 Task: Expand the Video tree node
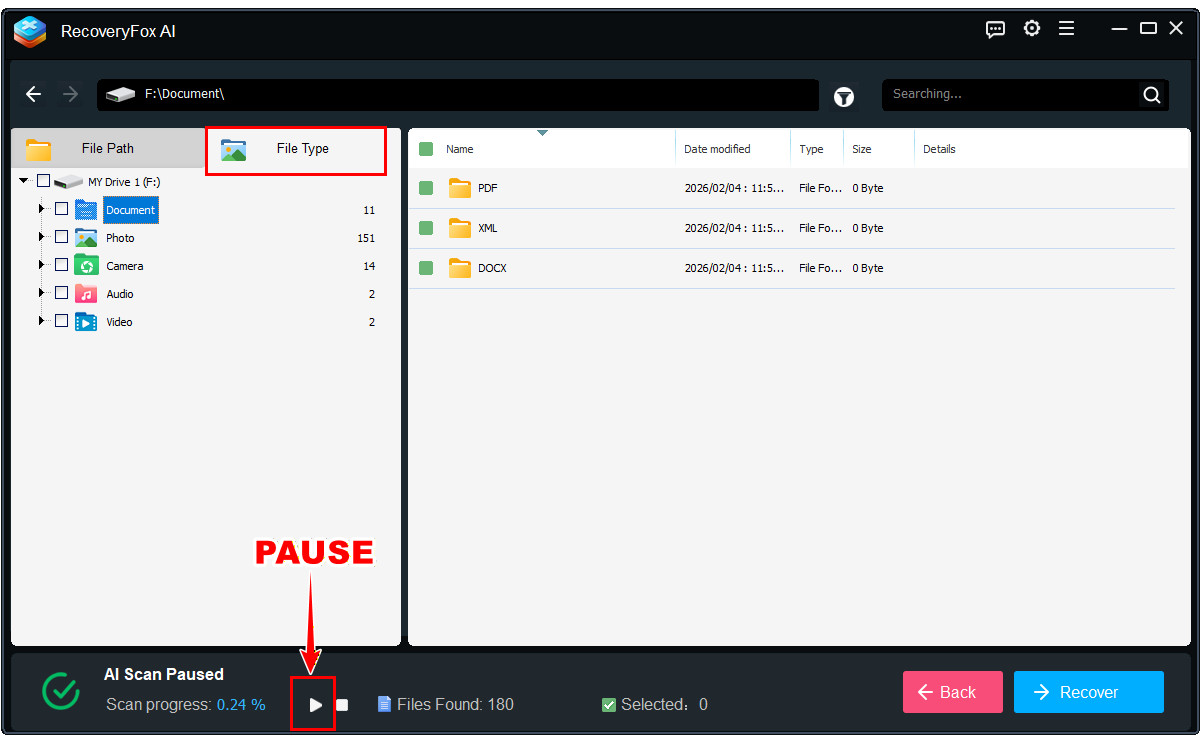coord(42,322)
